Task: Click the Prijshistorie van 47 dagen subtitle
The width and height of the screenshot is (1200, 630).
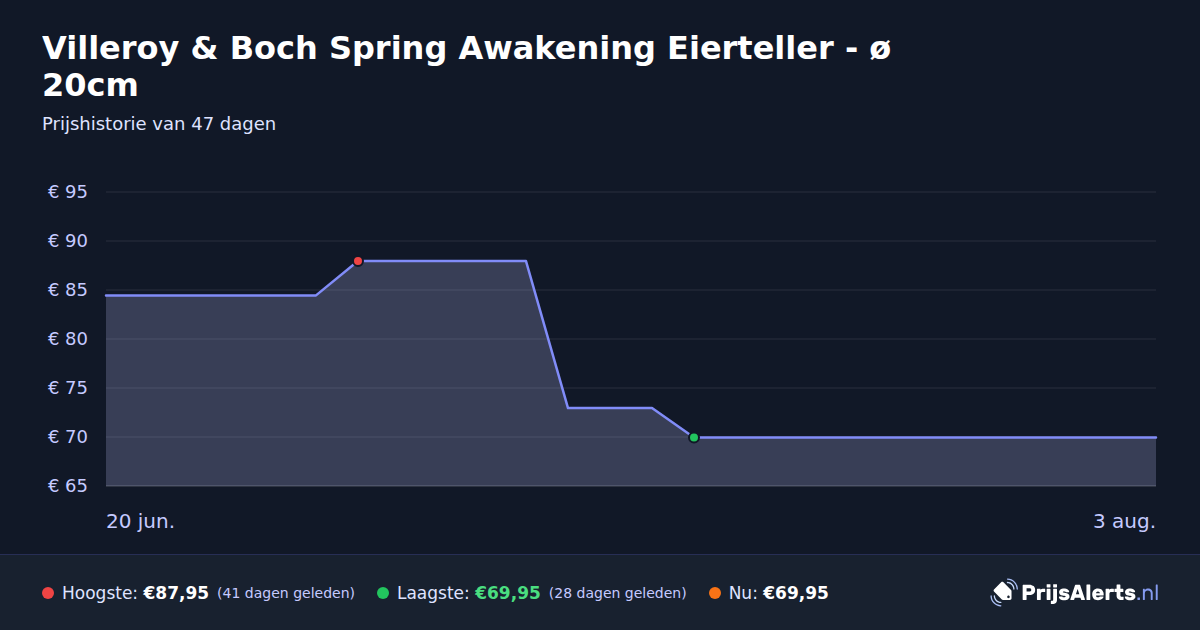Action: click(159, 124)
